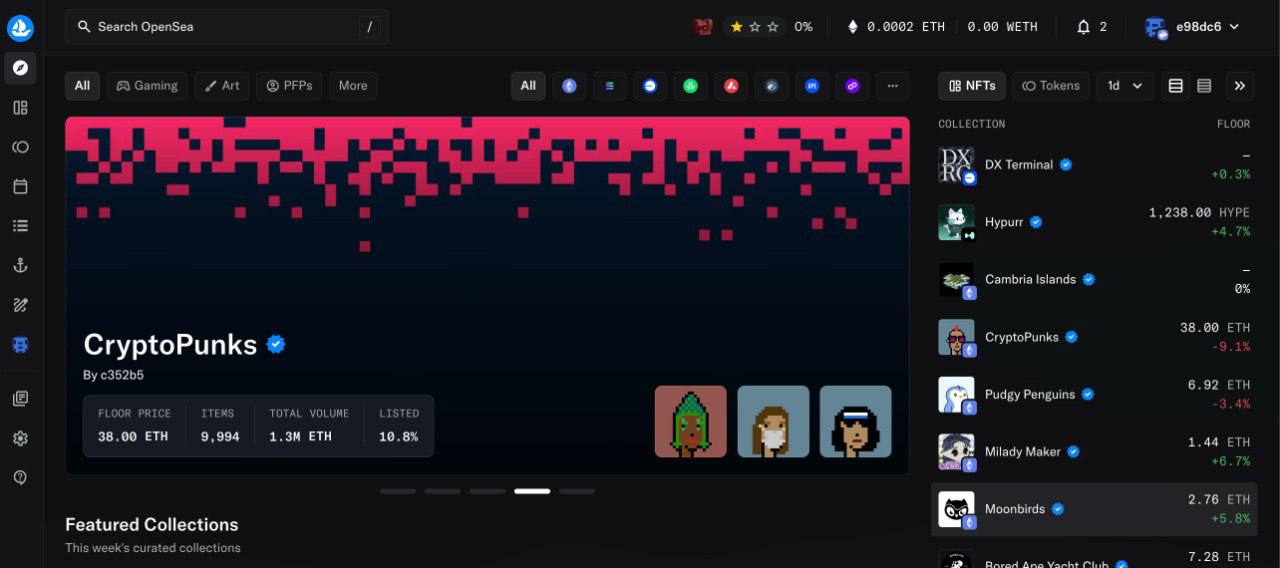Open the headband punk thumbnail
1280x568 pixels.
(x=856, y=422)
